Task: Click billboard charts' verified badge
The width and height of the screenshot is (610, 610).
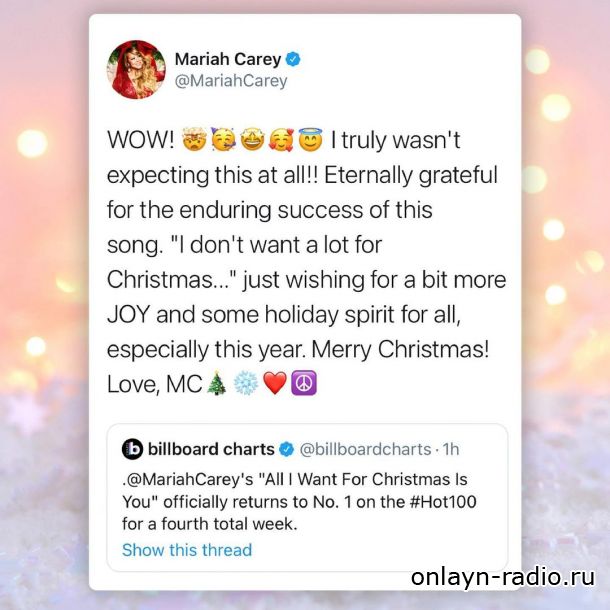Action: point(287,450)
